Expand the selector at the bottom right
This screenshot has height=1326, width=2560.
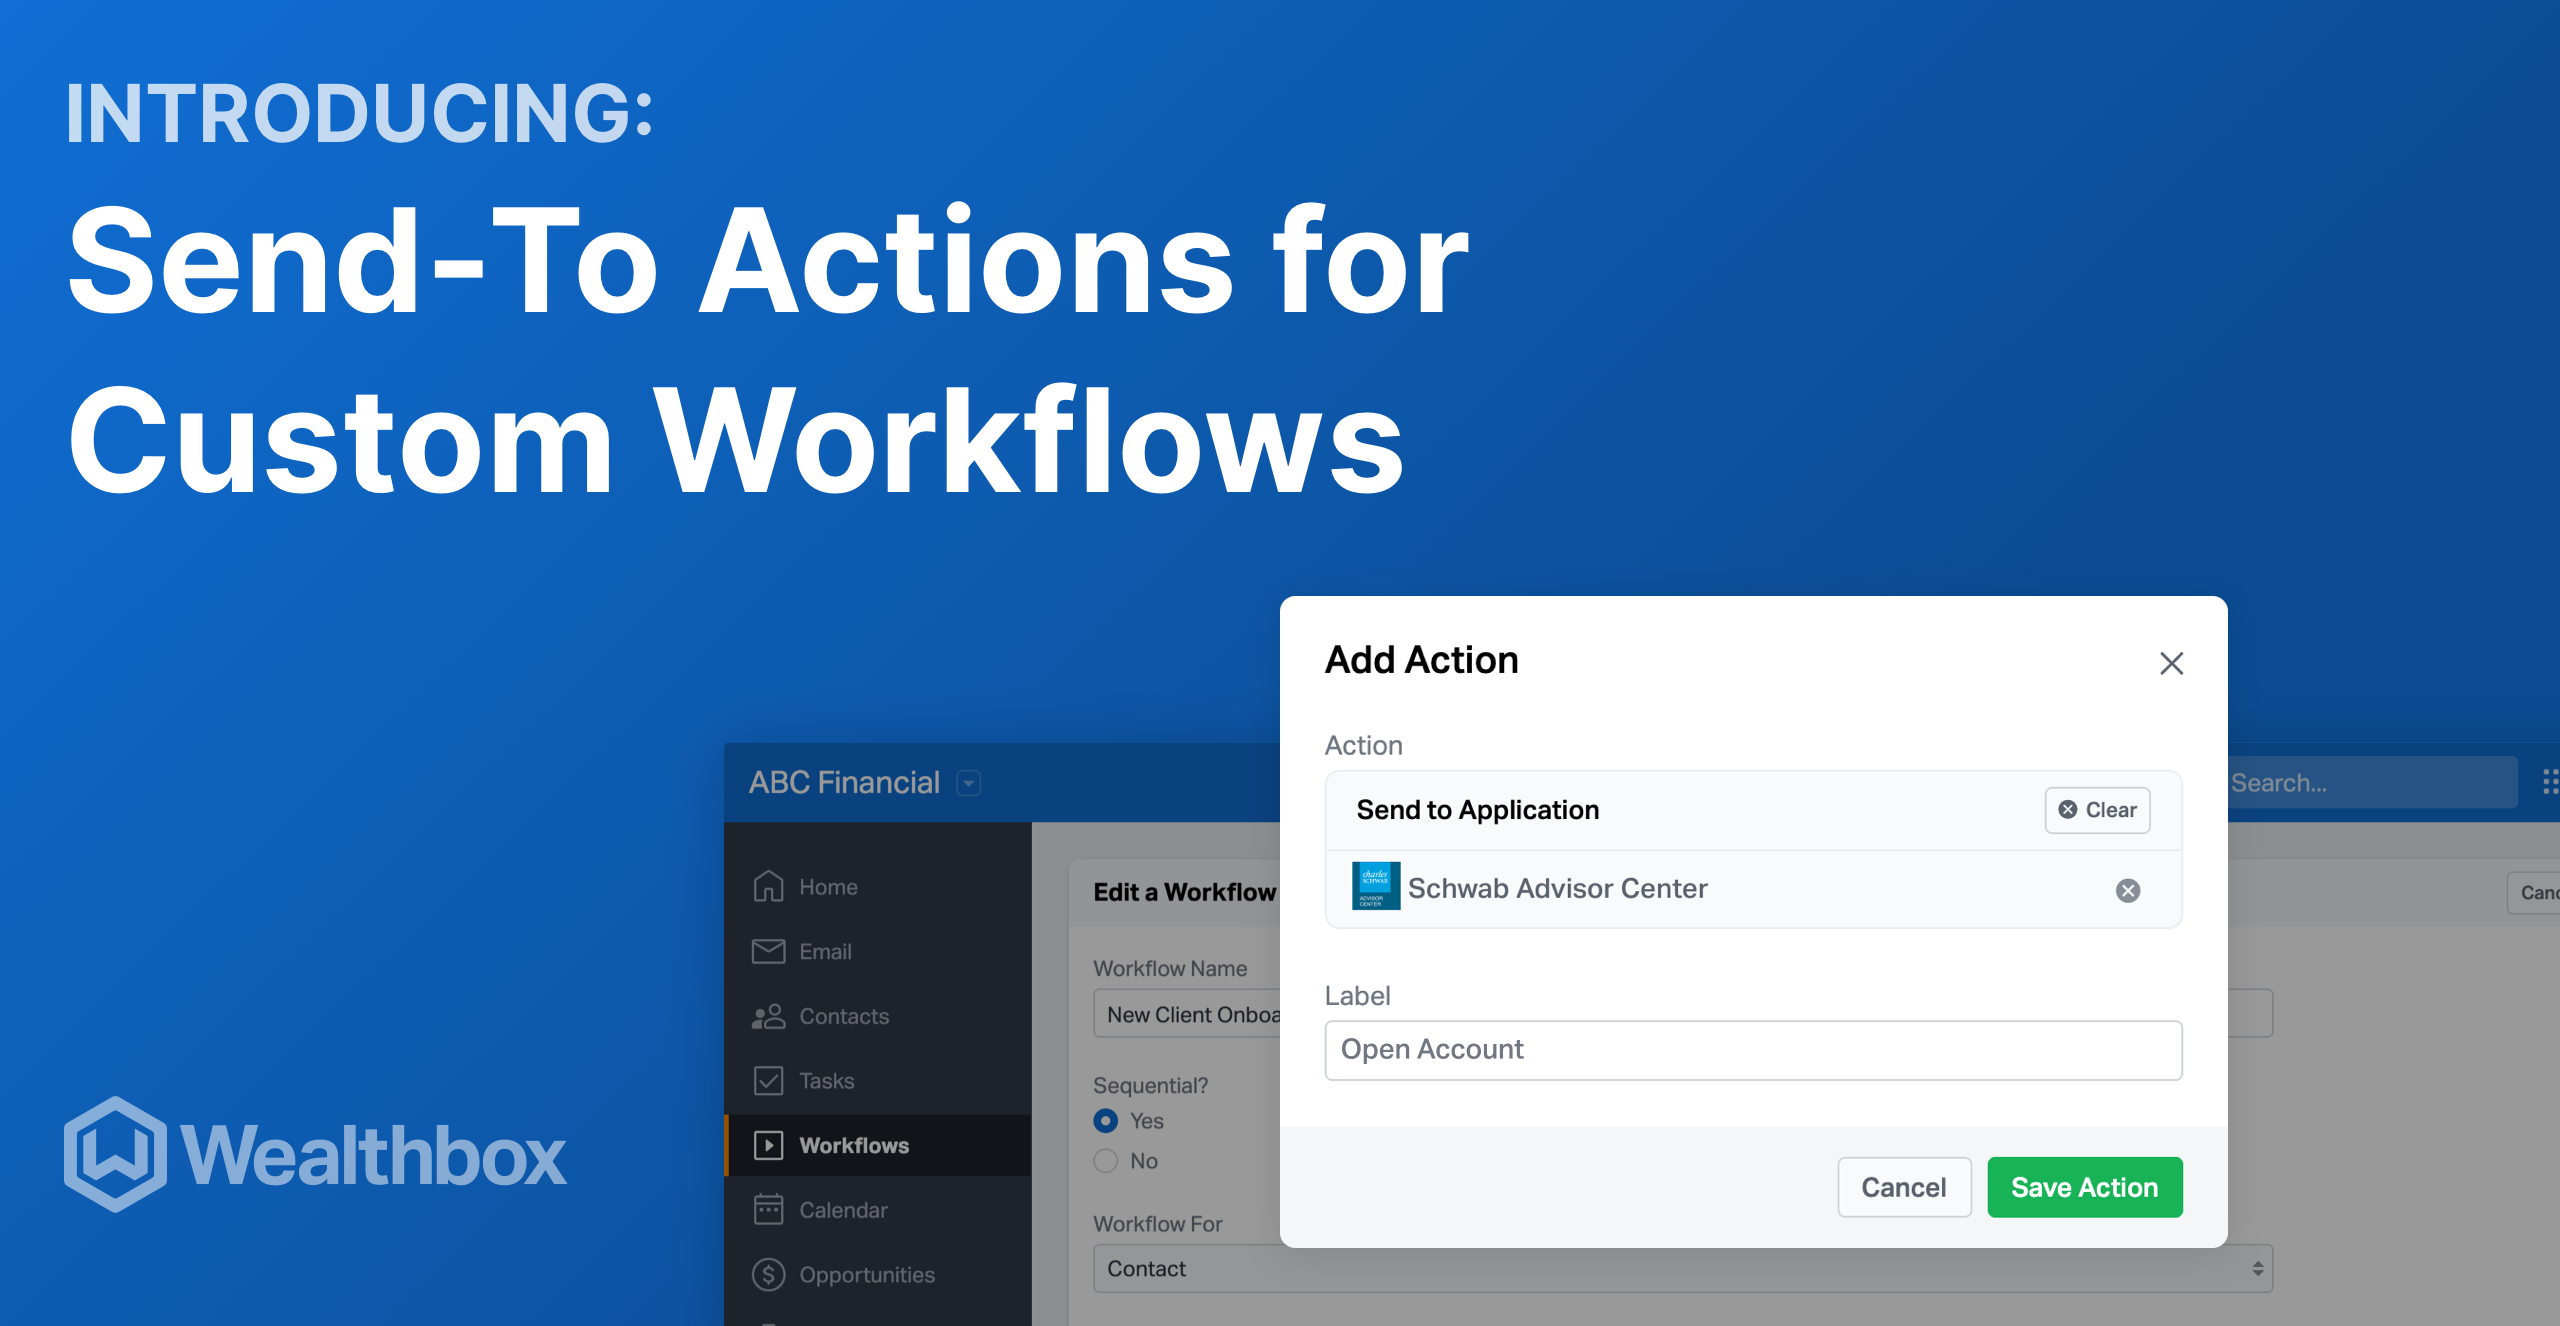2257,1268
